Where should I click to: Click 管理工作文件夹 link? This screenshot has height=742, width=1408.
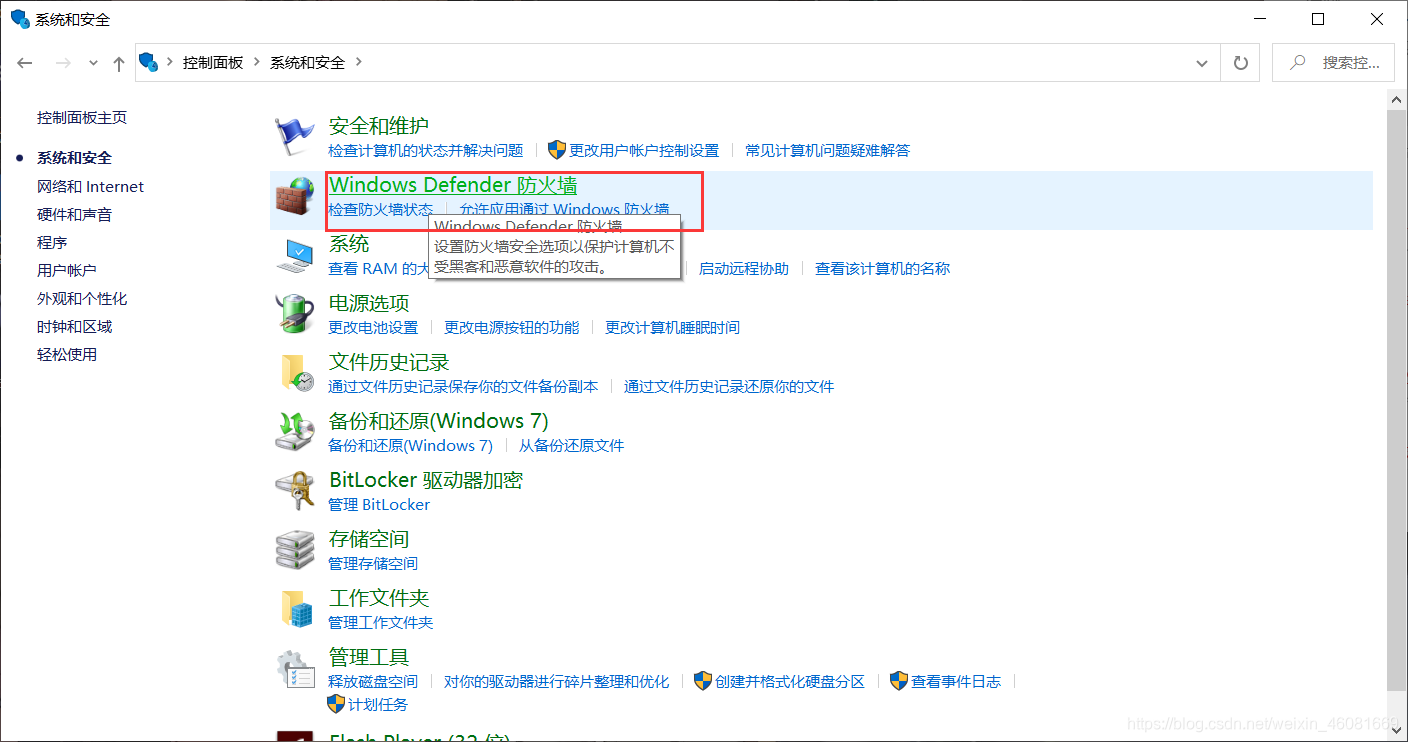[x=381, y=622]
